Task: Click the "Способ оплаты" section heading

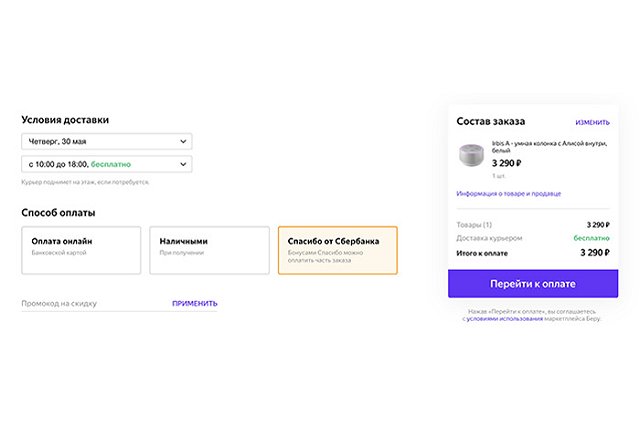Action: pyautogui.click(x=58, y=213)
